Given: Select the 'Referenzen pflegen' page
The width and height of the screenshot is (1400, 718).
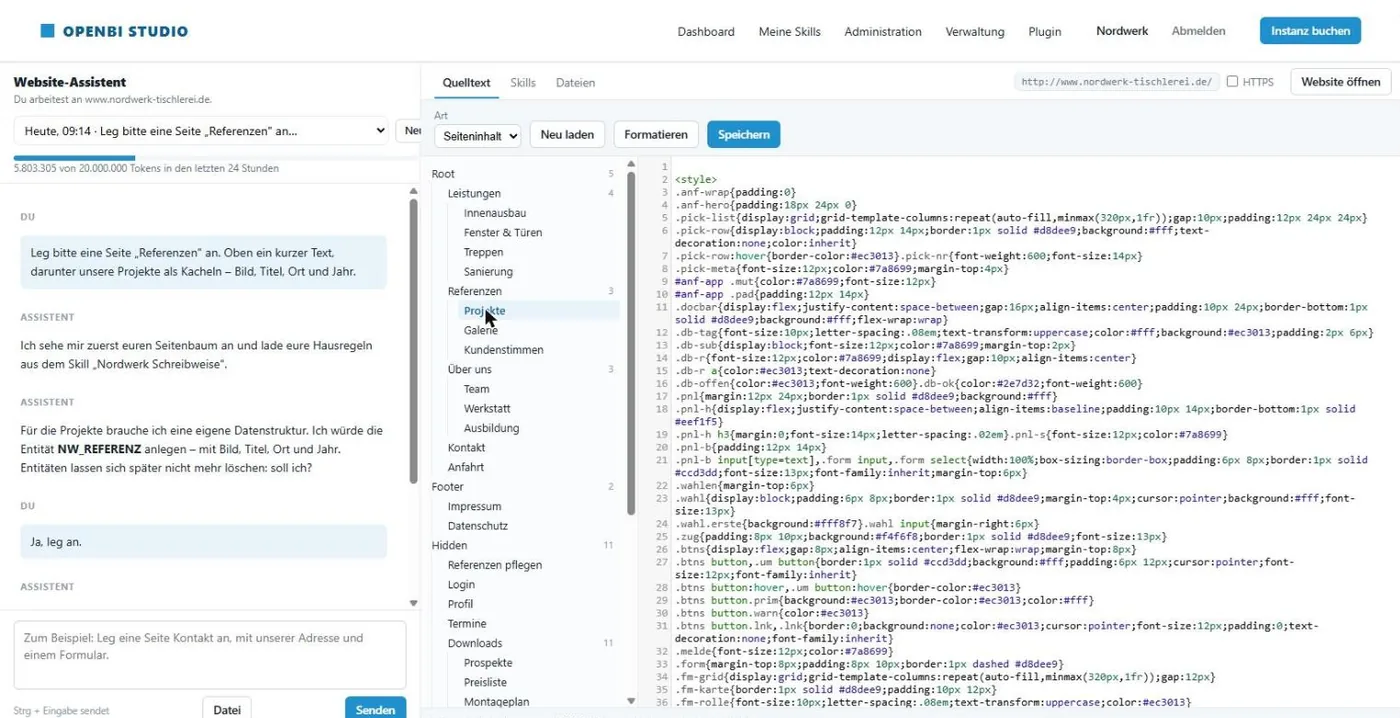Looking at the screenshot, I should click(x=495, y=565).
